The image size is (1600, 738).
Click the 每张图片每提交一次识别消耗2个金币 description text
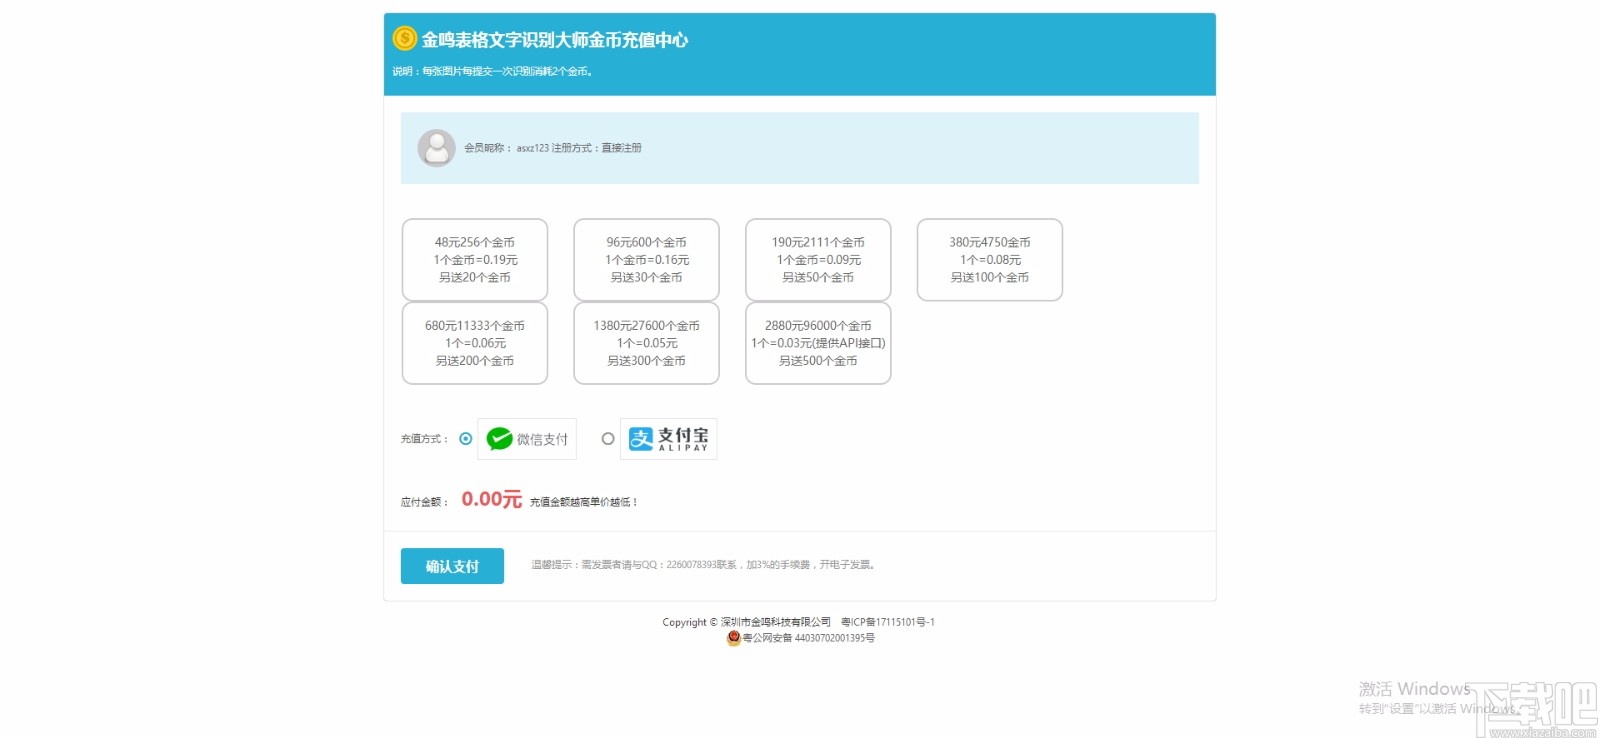(492, 71)
